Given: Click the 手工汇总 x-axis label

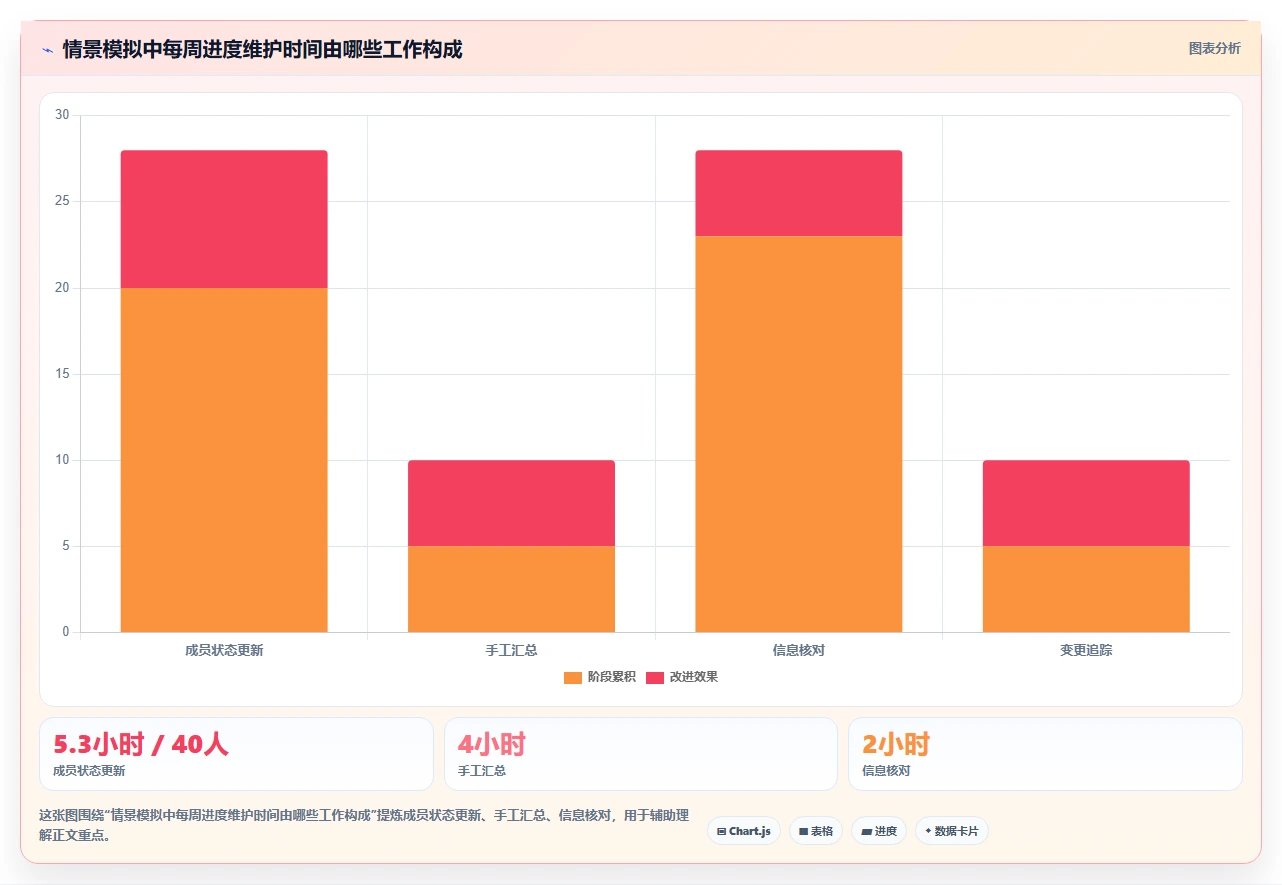Looking at the screenshot, I should click(511, 650).
